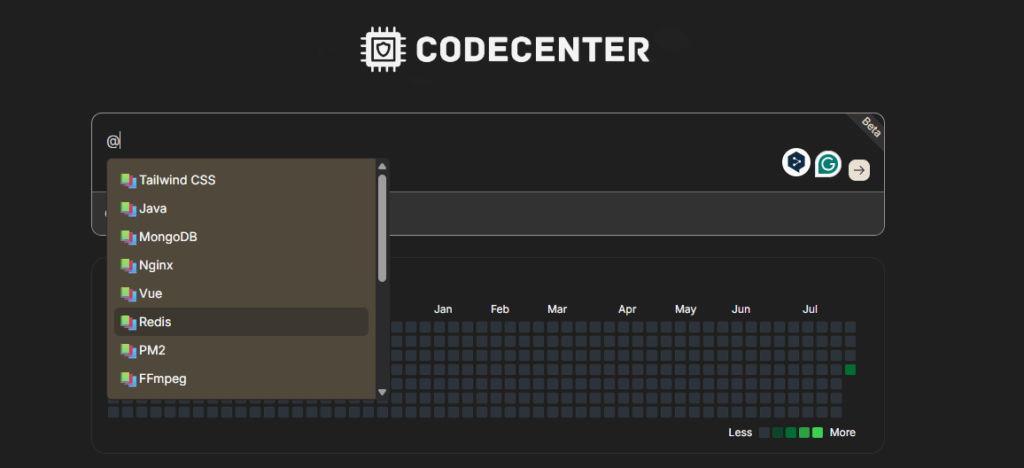This screenshot has height=468, width=1024.
Task: Click the Beta corner ribbon
Action: pos(871,127)
